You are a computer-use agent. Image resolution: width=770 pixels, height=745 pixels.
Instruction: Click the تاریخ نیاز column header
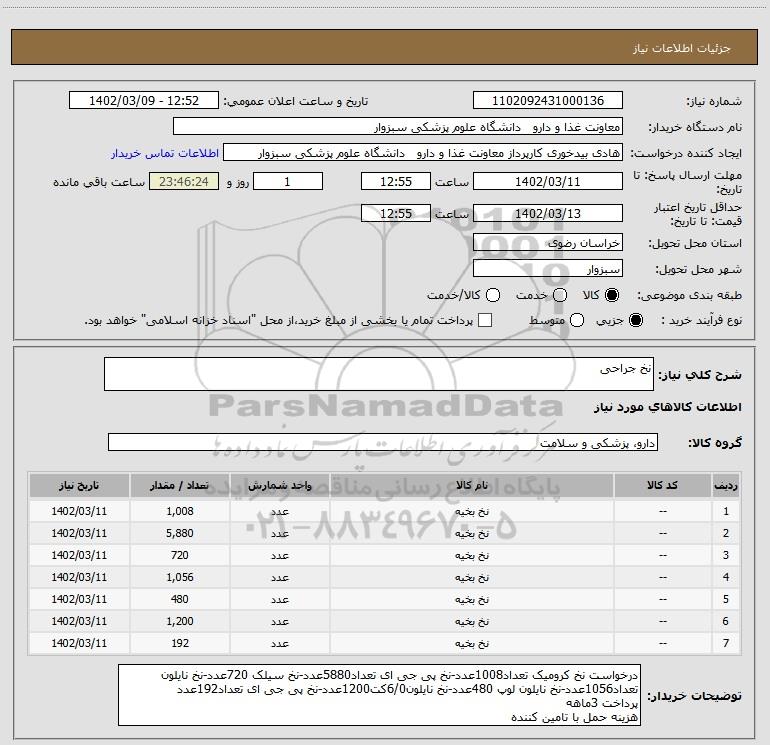79,486
